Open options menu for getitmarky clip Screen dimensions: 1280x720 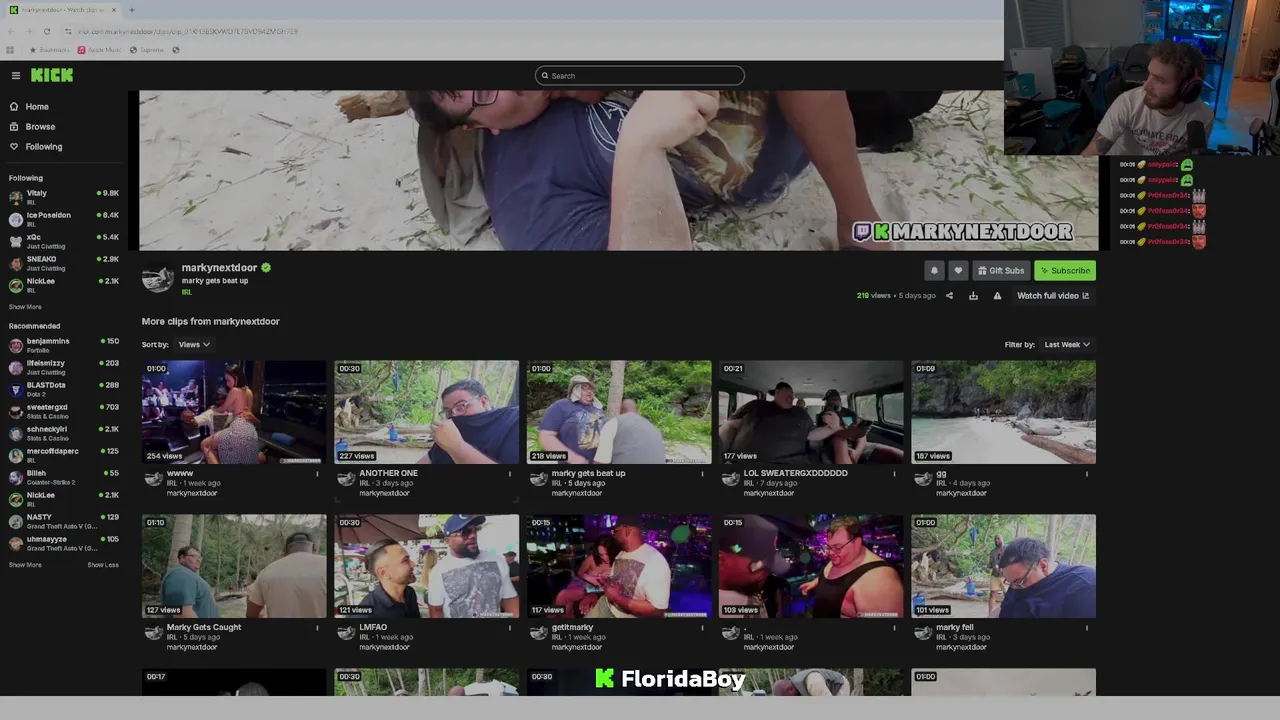(702, 628)
